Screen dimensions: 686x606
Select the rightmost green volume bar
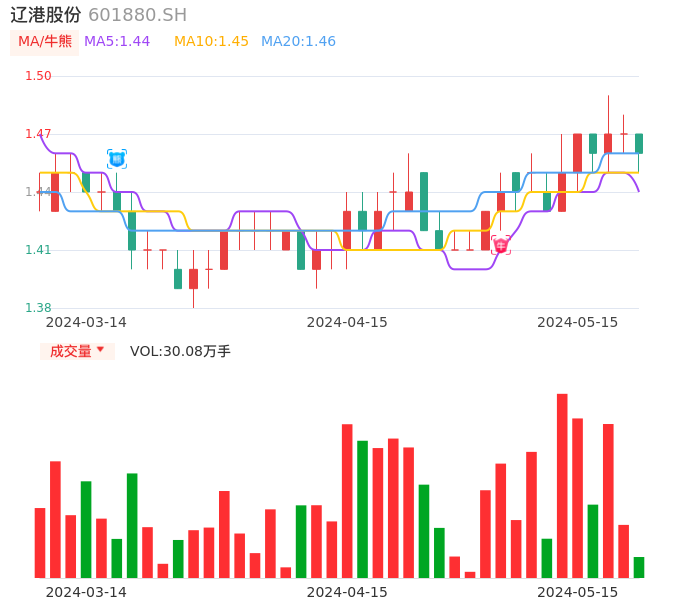[639, 567]
